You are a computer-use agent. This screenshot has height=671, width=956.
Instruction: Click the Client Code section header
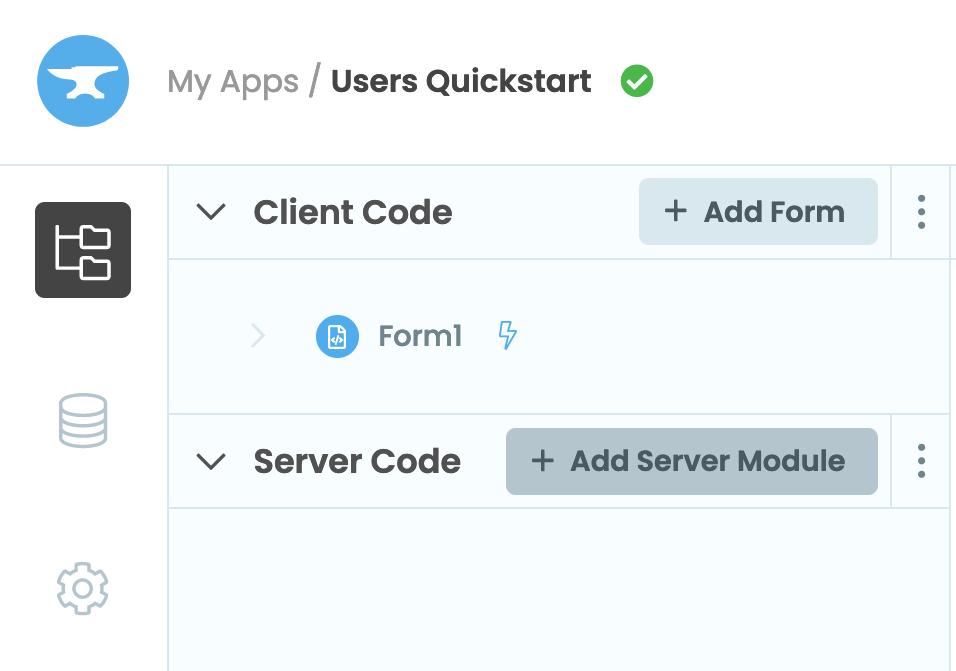353,212
